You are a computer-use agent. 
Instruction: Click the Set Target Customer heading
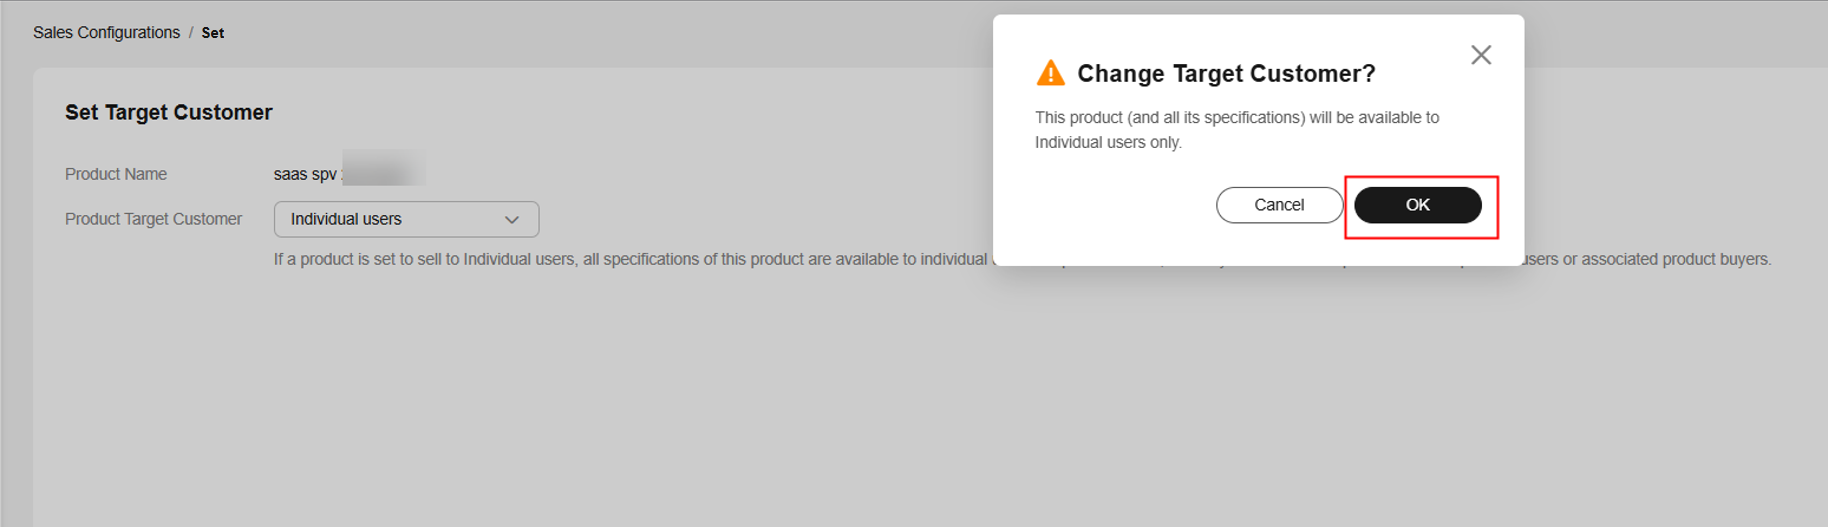(169, 112)
